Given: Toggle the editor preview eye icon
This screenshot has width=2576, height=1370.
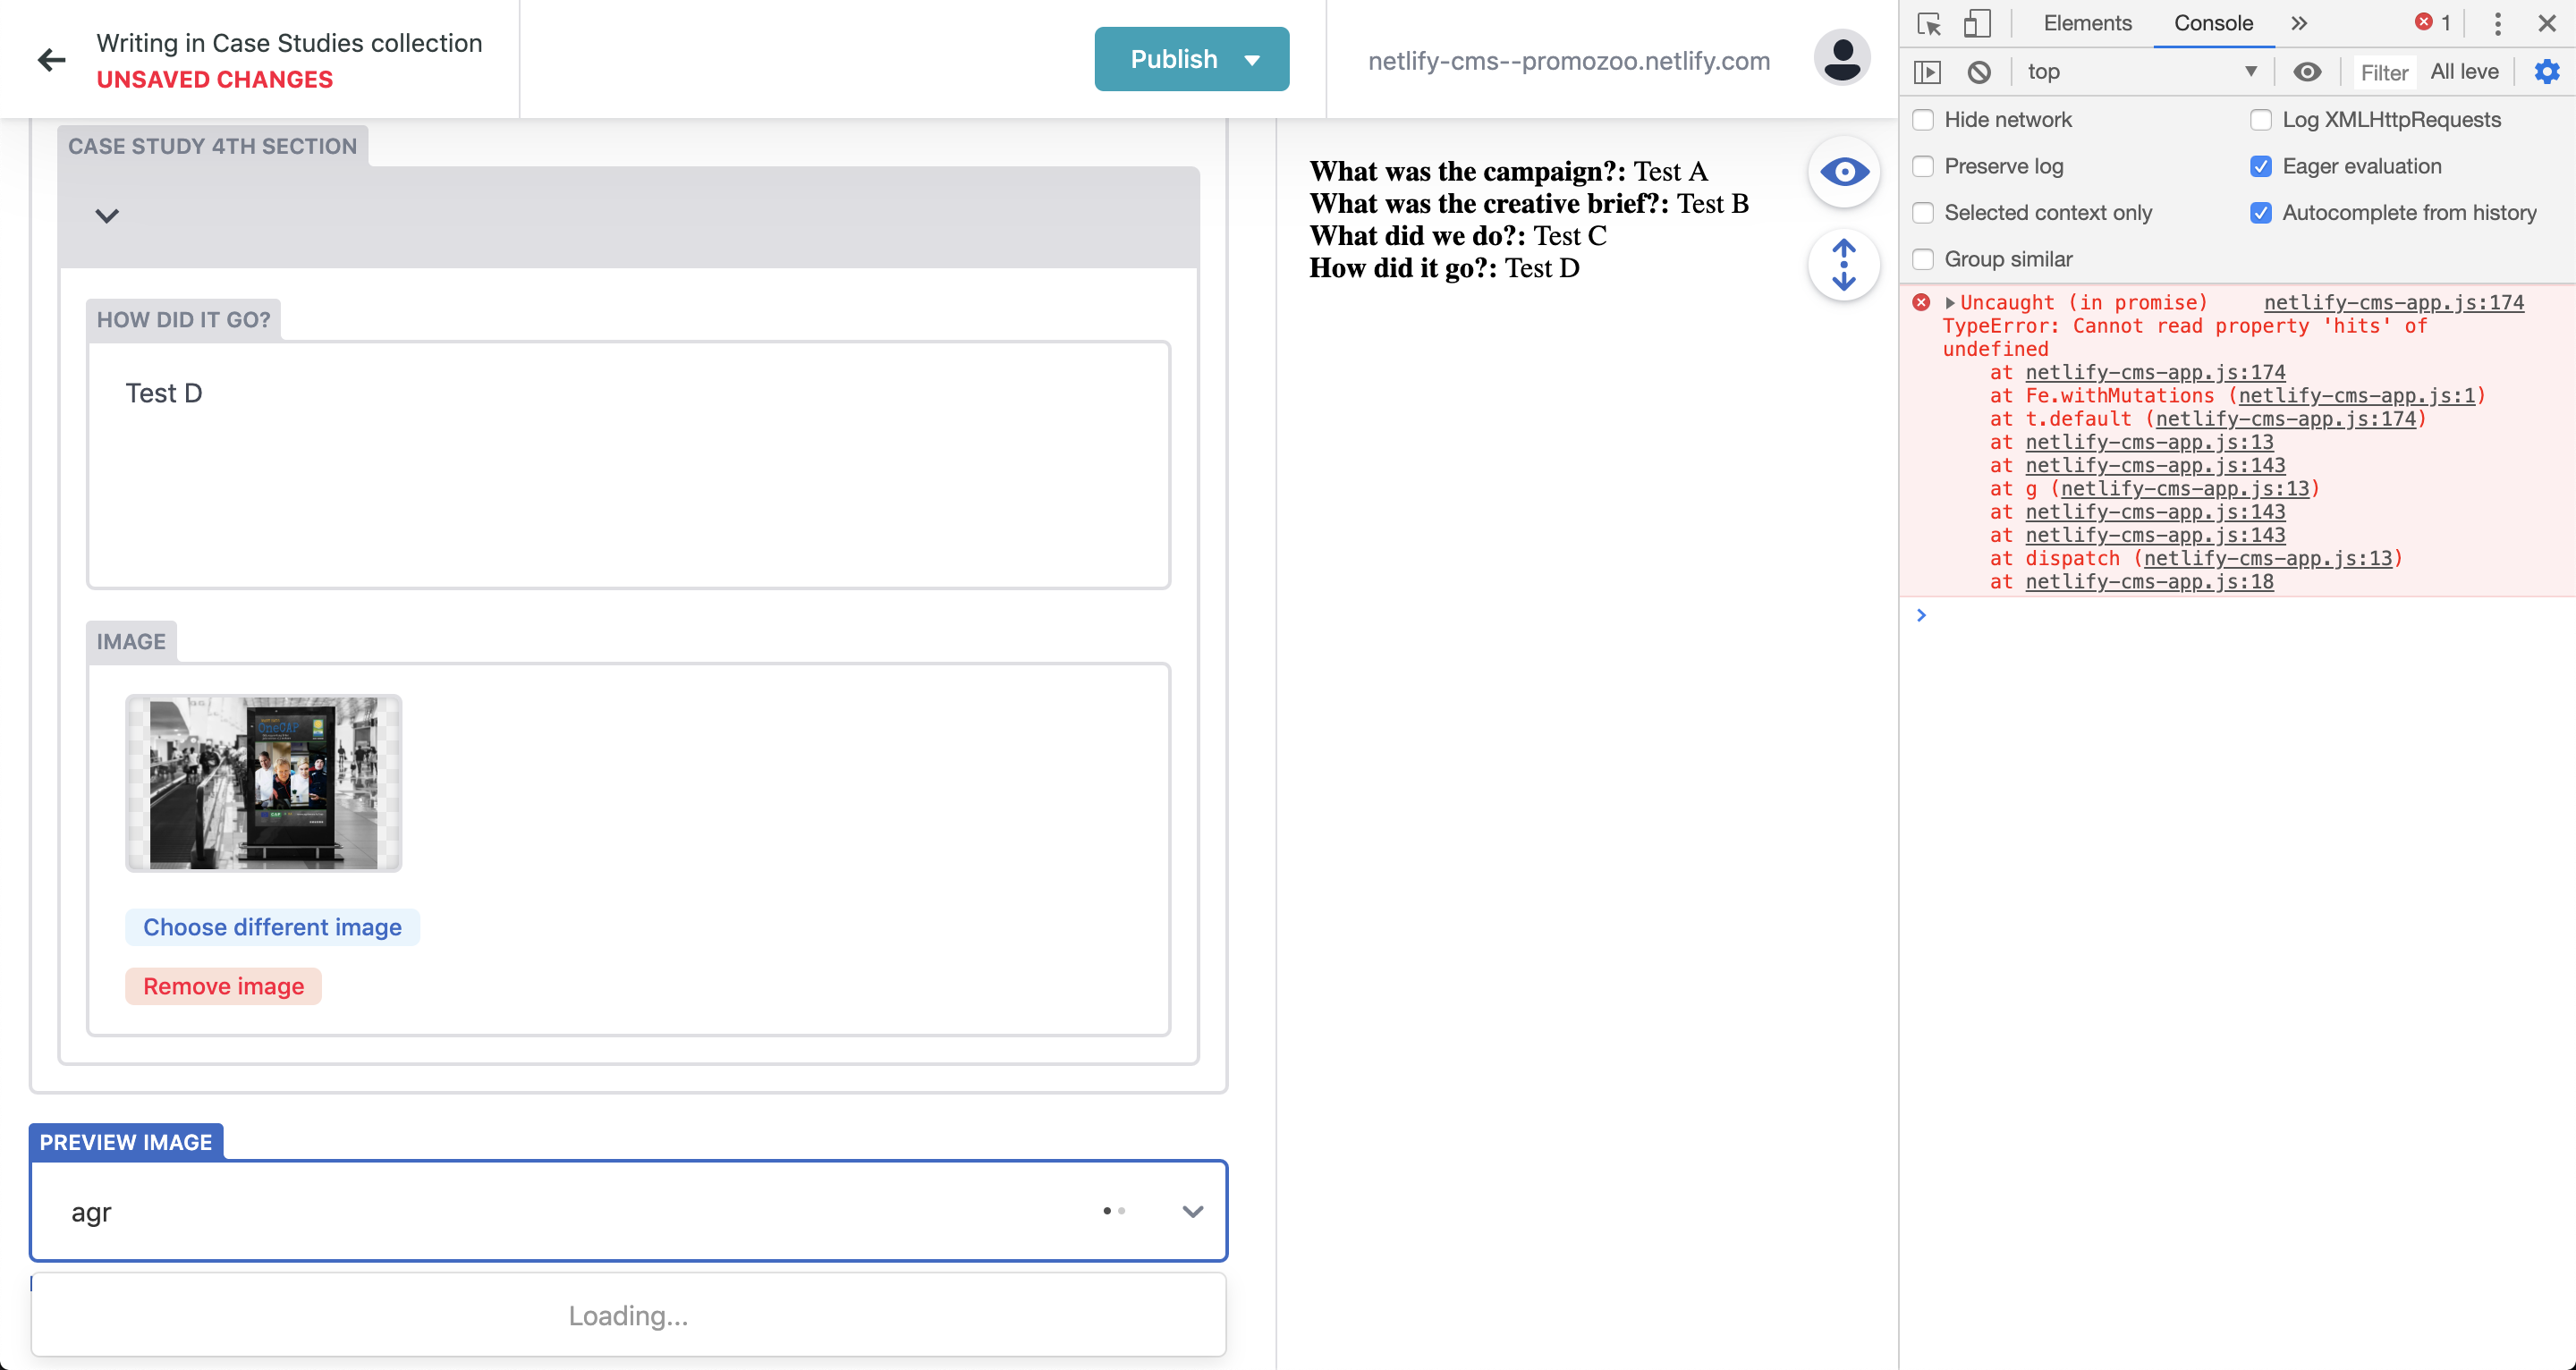Looking at the screenshot, I should point(1843,172).
